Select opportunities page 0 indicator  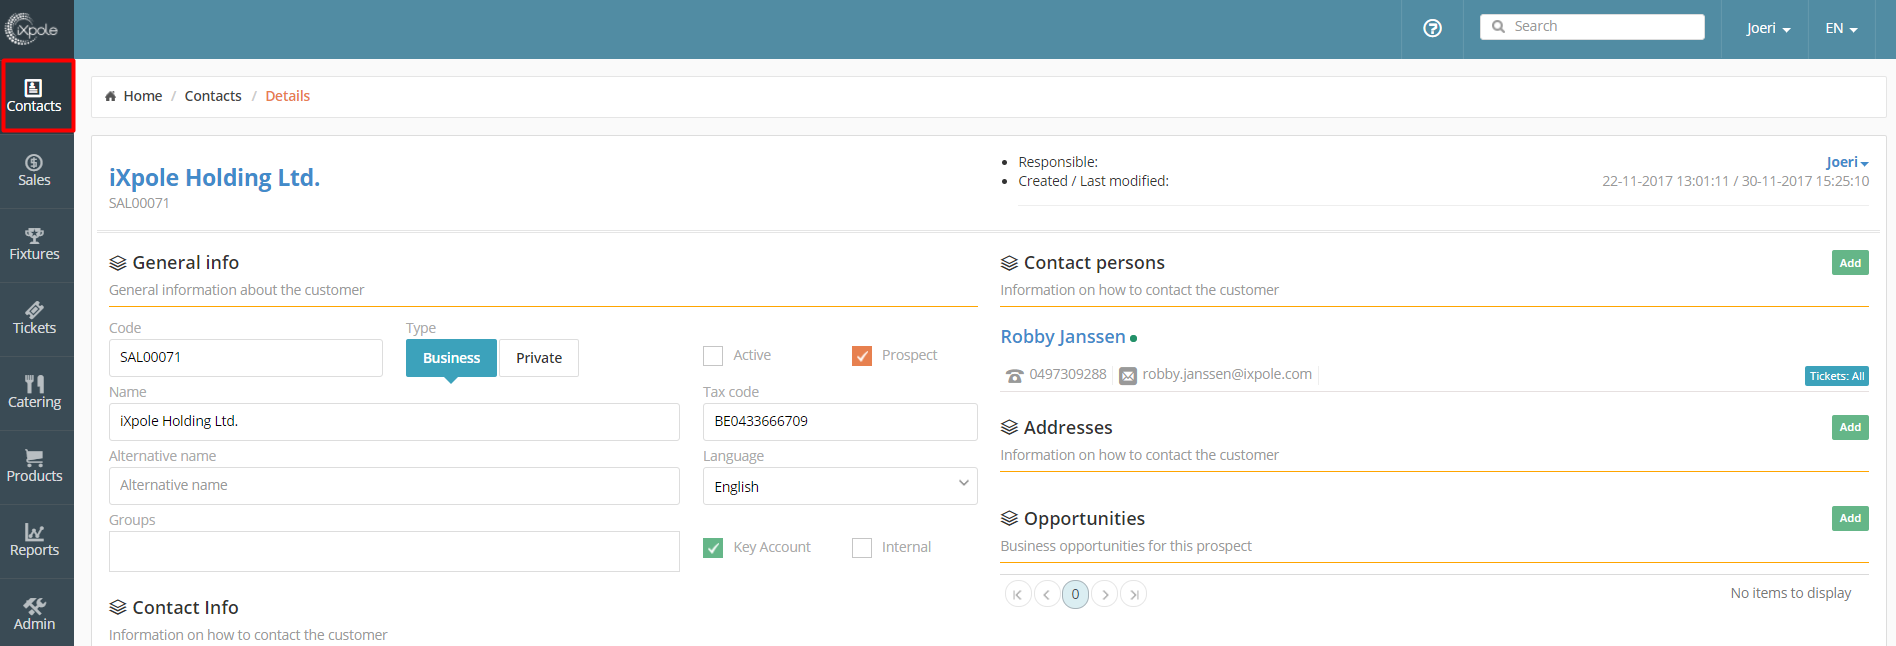point(1076,594)
